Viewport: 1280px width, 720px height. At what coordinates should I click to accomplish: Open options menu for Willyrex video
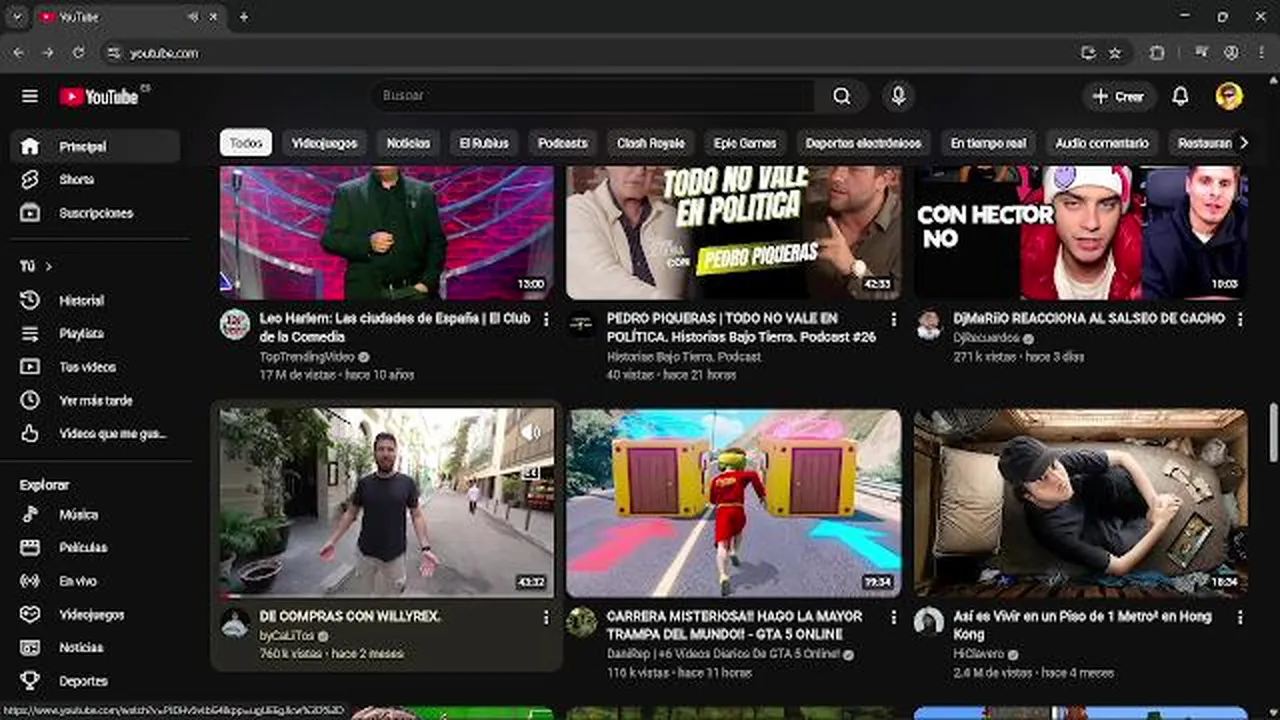point(545,618)
